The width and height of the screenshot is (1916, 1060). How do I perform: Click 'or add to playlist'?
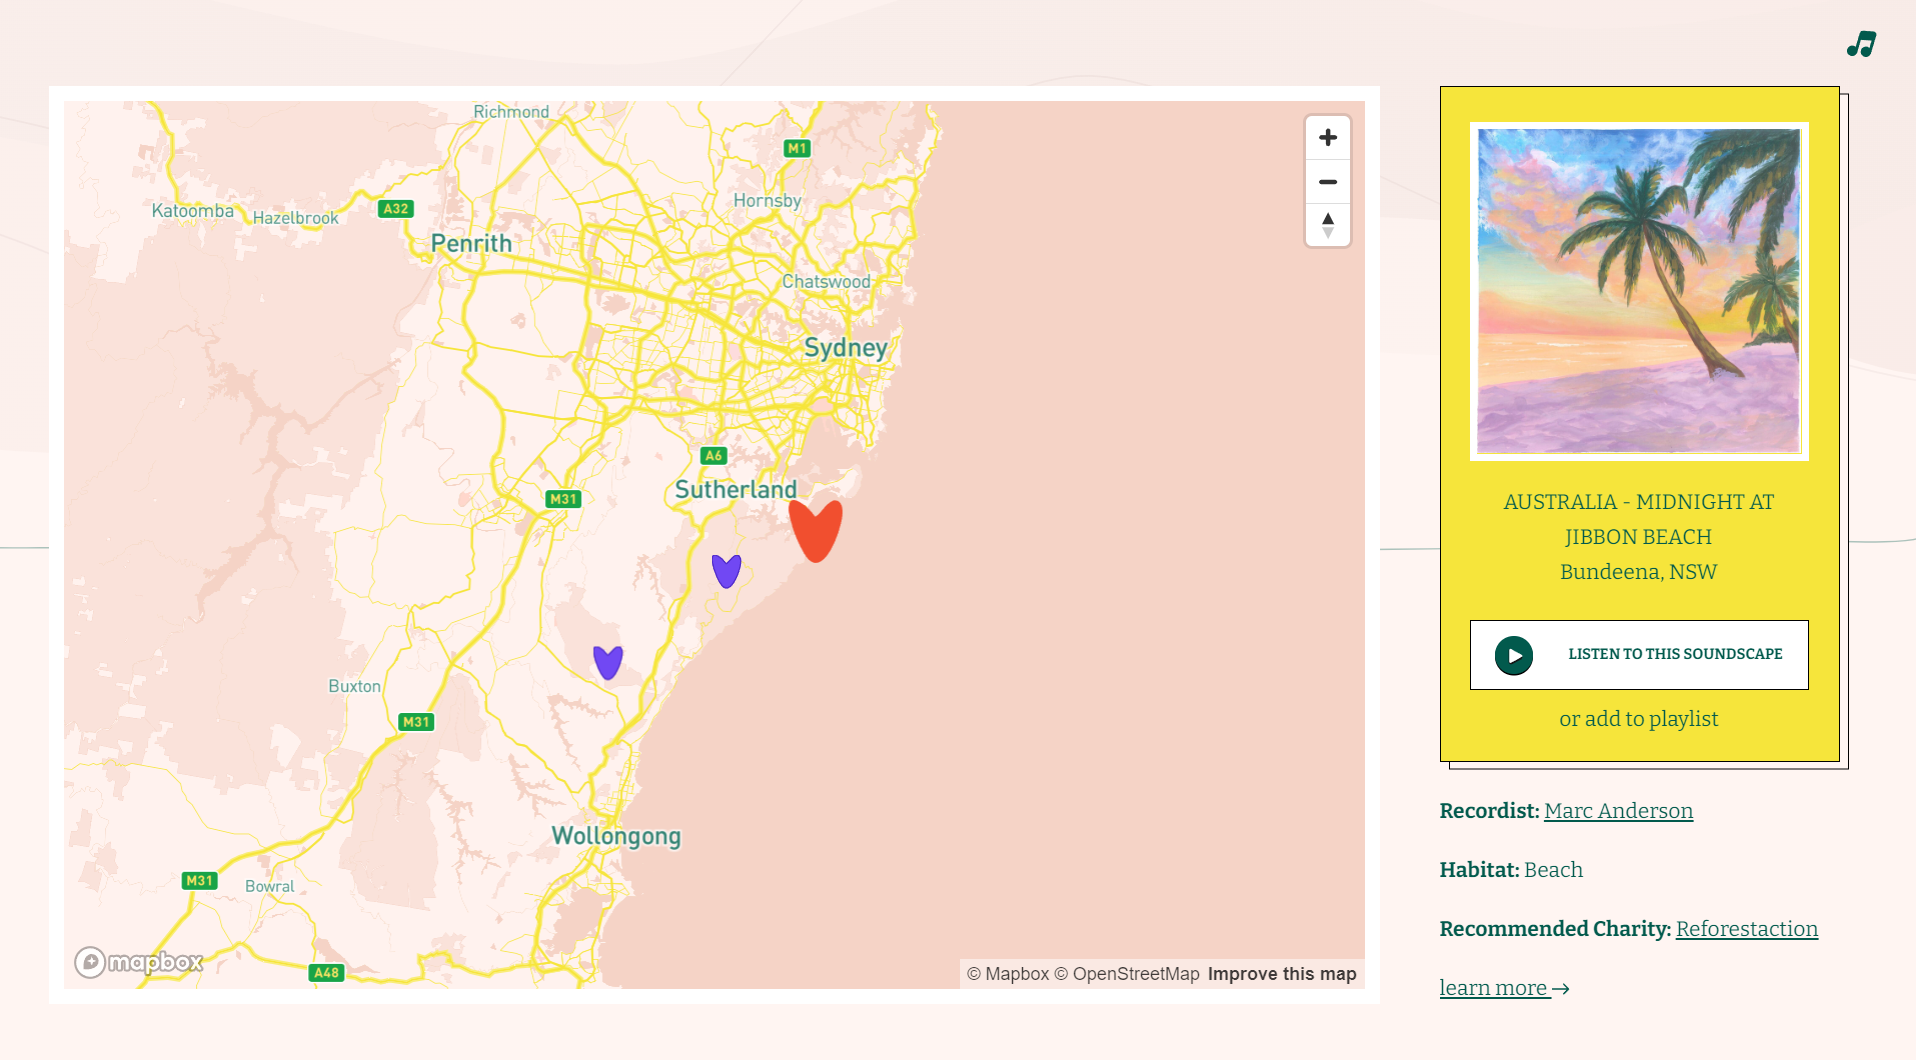click(1639, 719)
